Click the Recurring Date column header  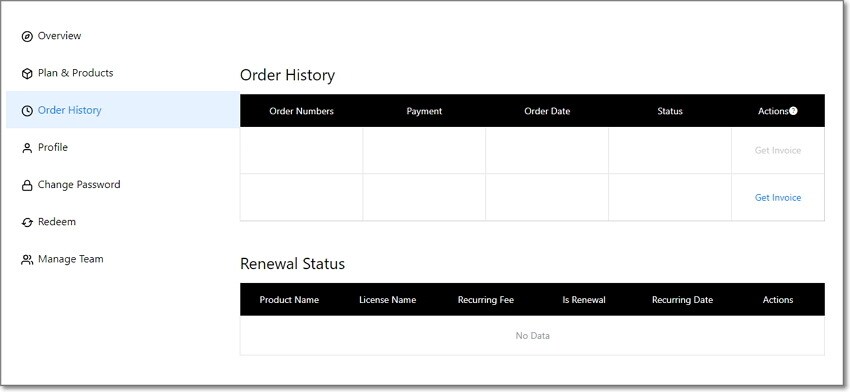click(x=682, y=300)
